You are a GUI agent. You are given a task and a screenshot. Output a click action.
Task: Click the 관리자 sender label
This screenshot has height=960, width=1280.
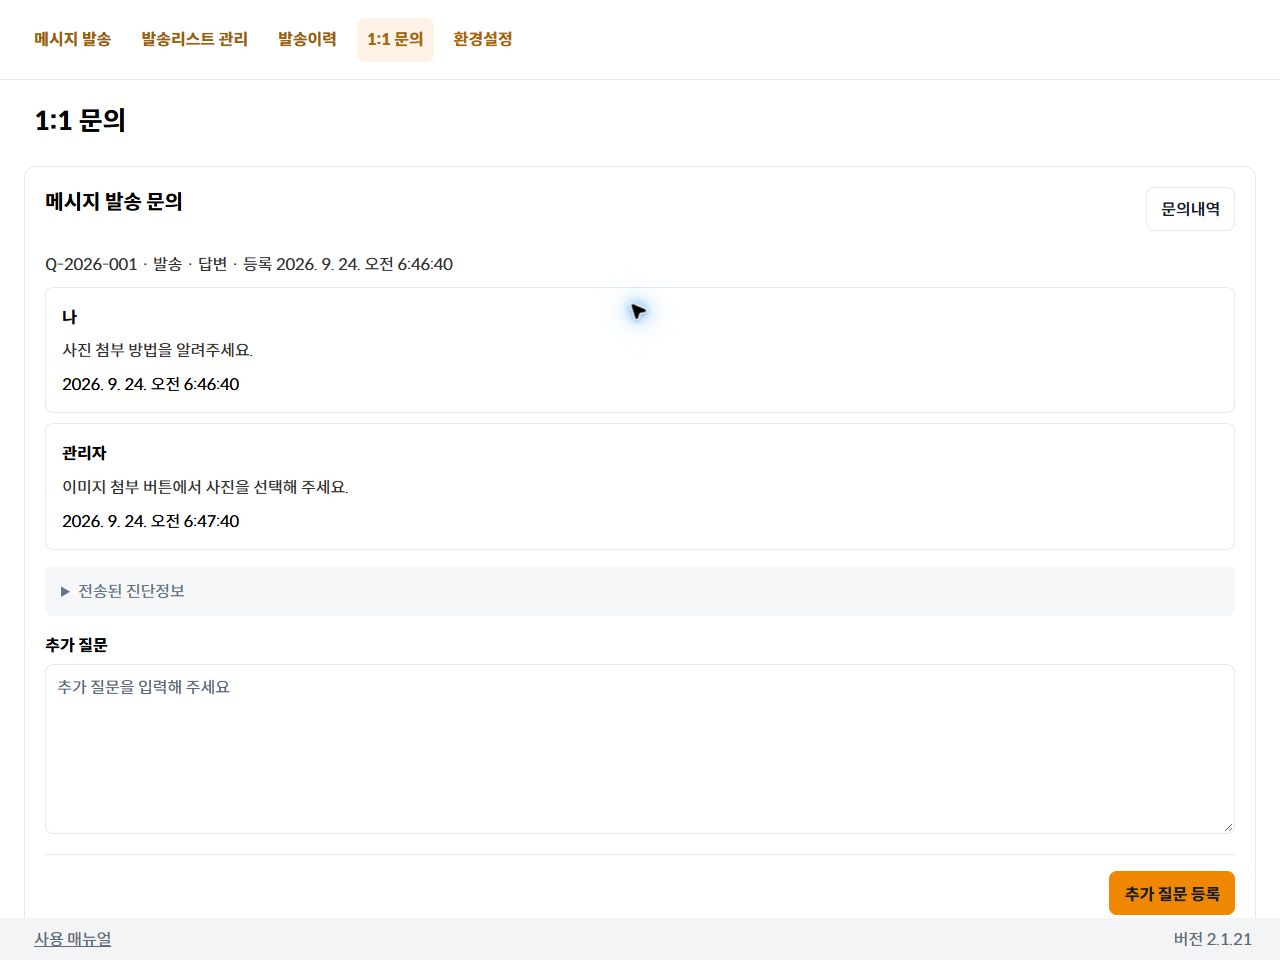click(84, 453)
